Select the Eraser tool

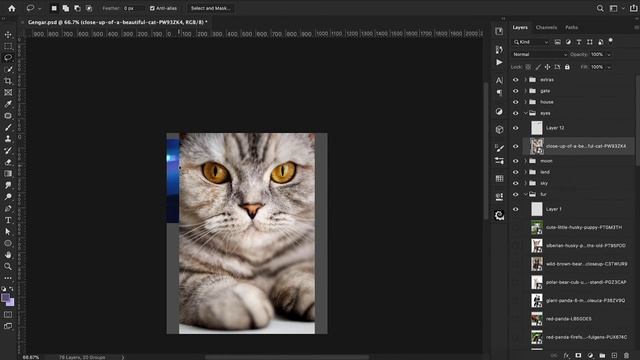point(8,162)
